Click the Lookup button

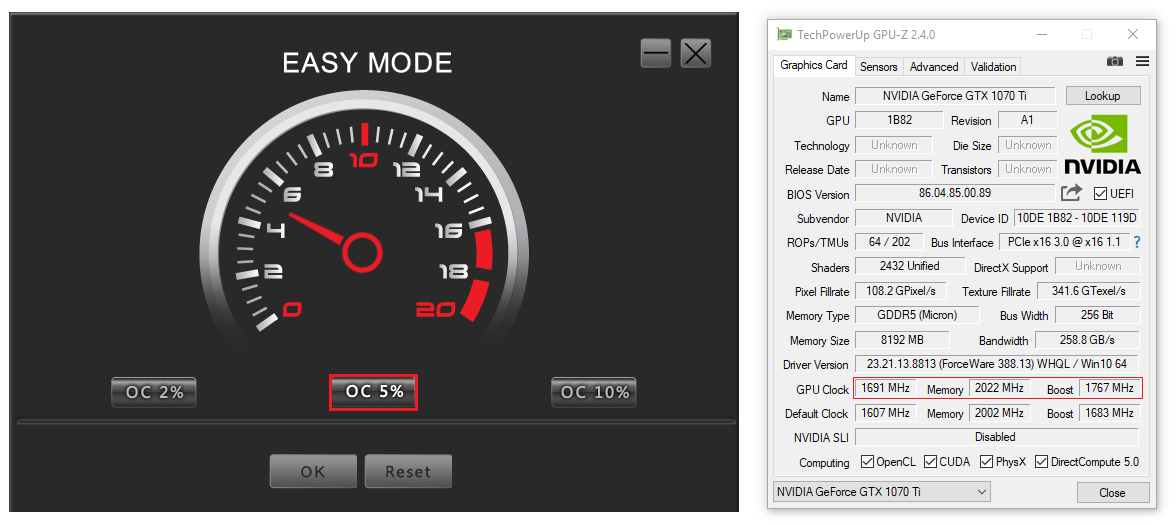[1102, 95]
